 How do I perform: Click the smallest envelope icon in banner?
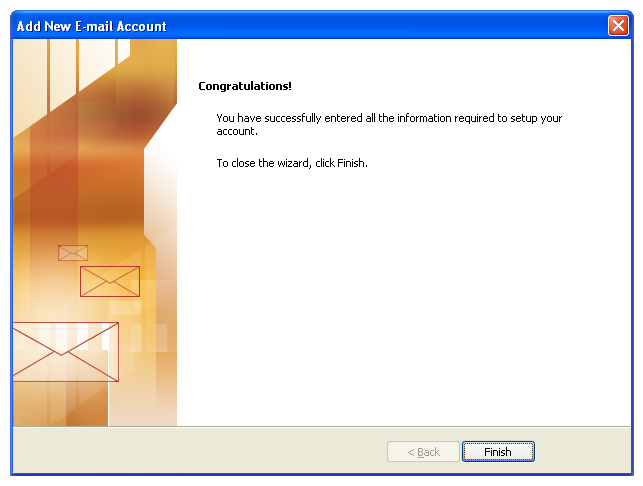coord(73,253)
